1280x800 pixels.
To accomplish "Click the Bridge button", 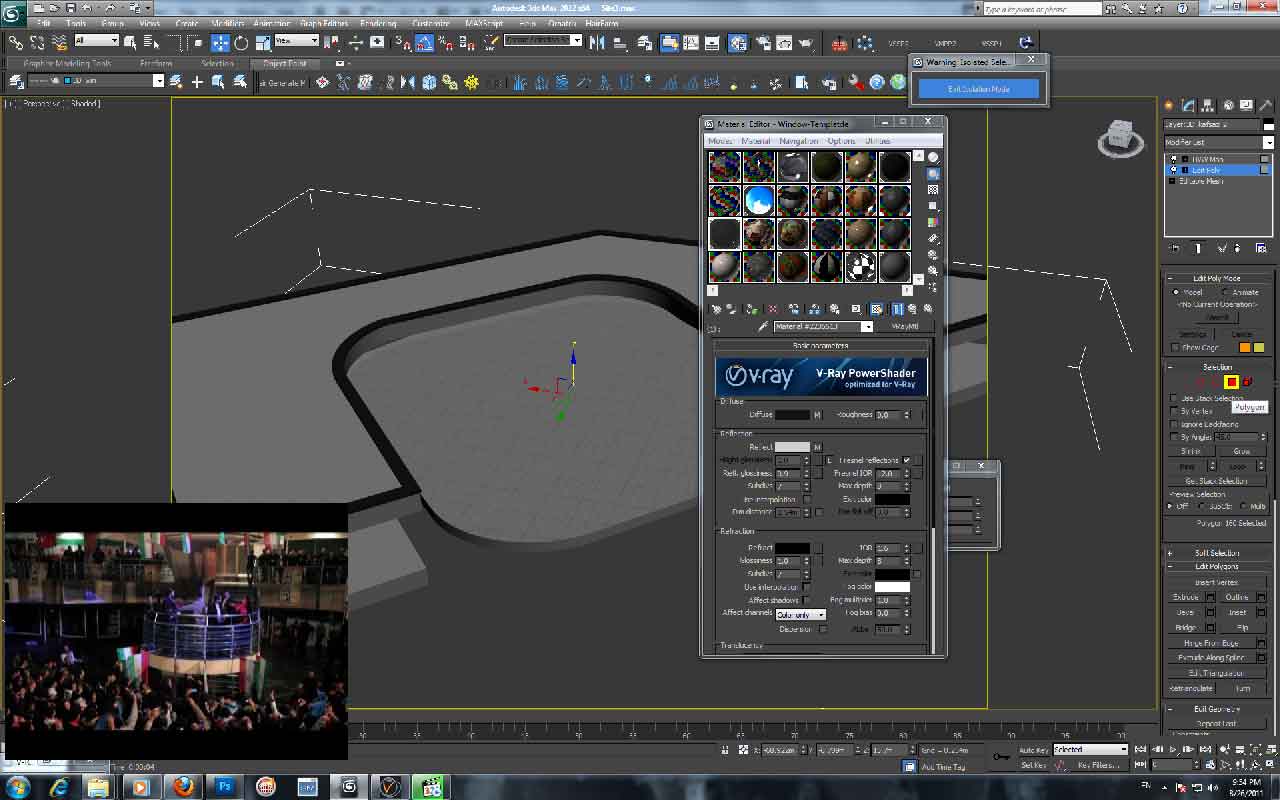I will tap(1185, 627).
